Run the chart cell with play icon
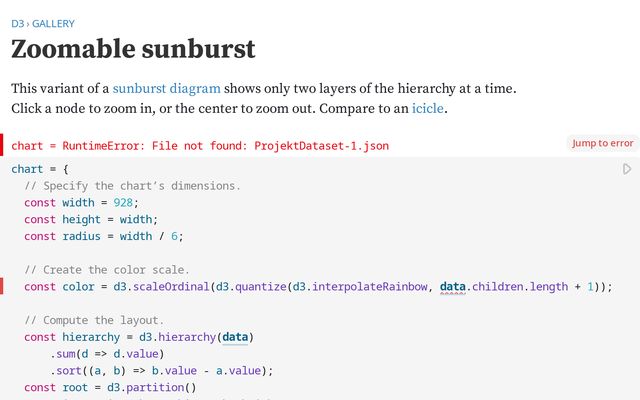 (x=627, y=170)
